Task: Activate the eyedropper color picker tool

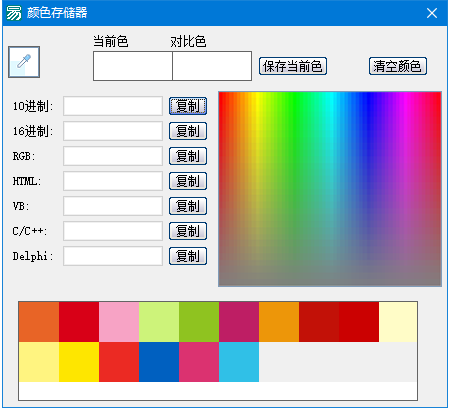Action: 24,62
